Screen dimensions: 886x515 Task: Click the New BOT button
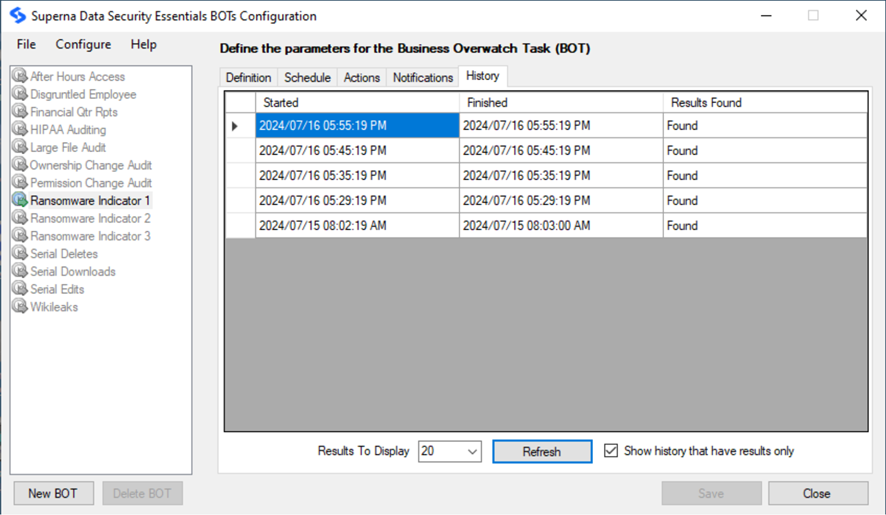[x=53, y=494]
